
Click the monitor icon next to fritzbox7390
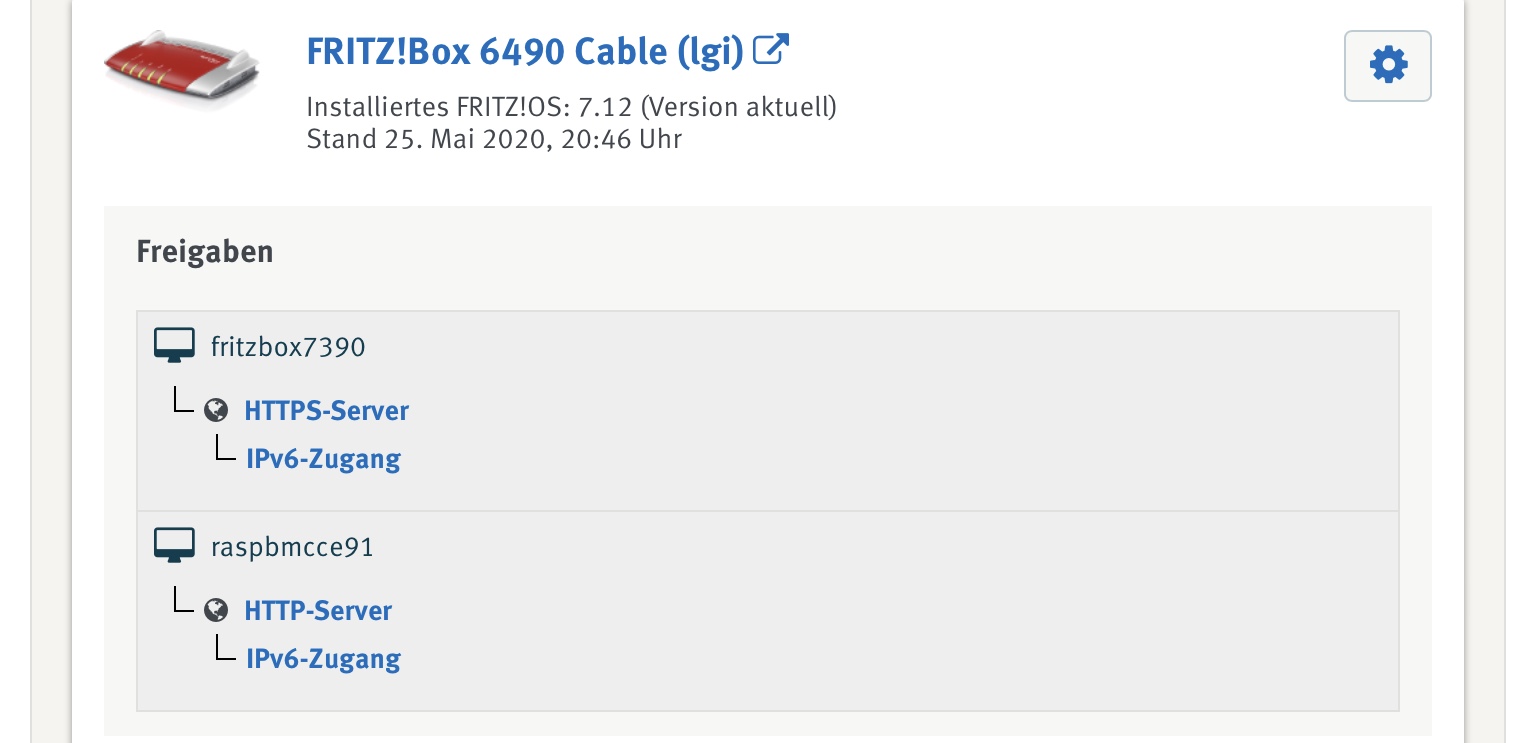174,346
